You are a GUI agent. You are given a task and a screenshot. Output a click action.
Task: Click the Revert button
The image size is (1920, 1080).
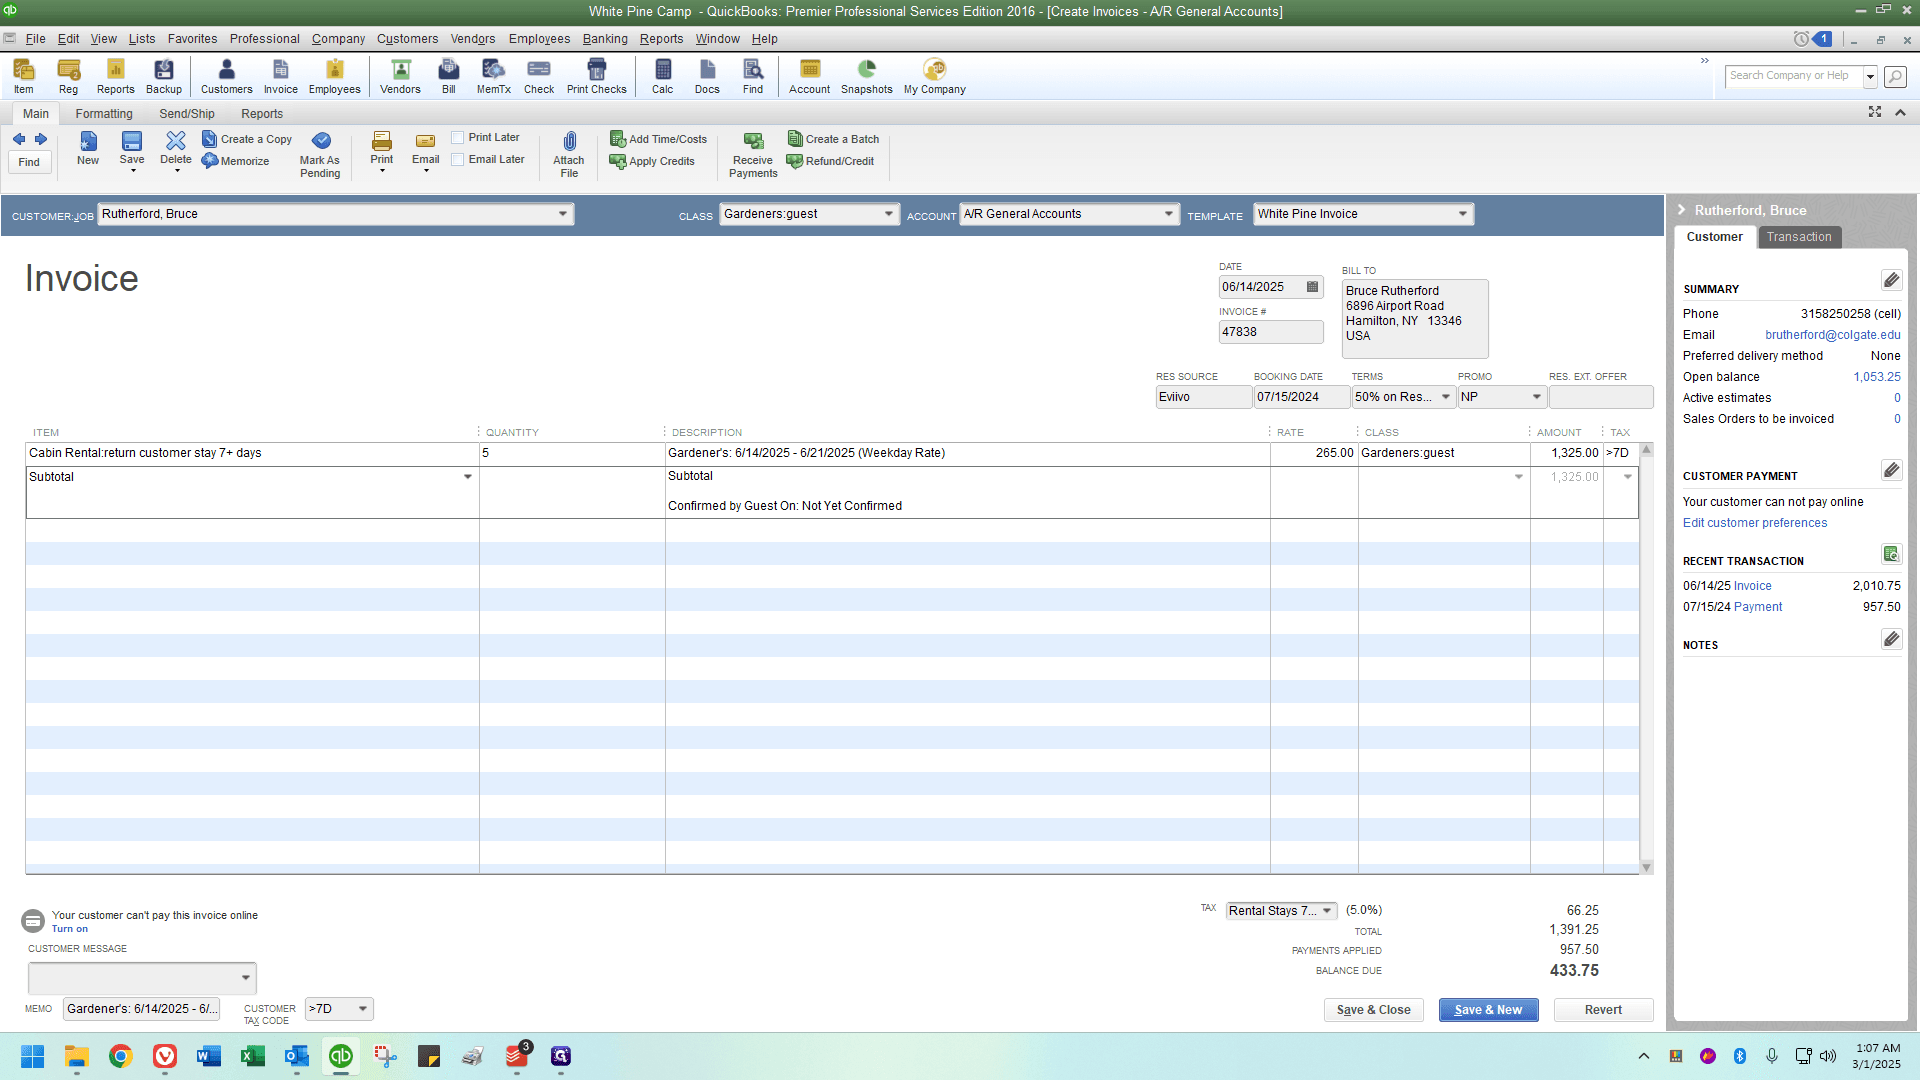(1603, 1010)
